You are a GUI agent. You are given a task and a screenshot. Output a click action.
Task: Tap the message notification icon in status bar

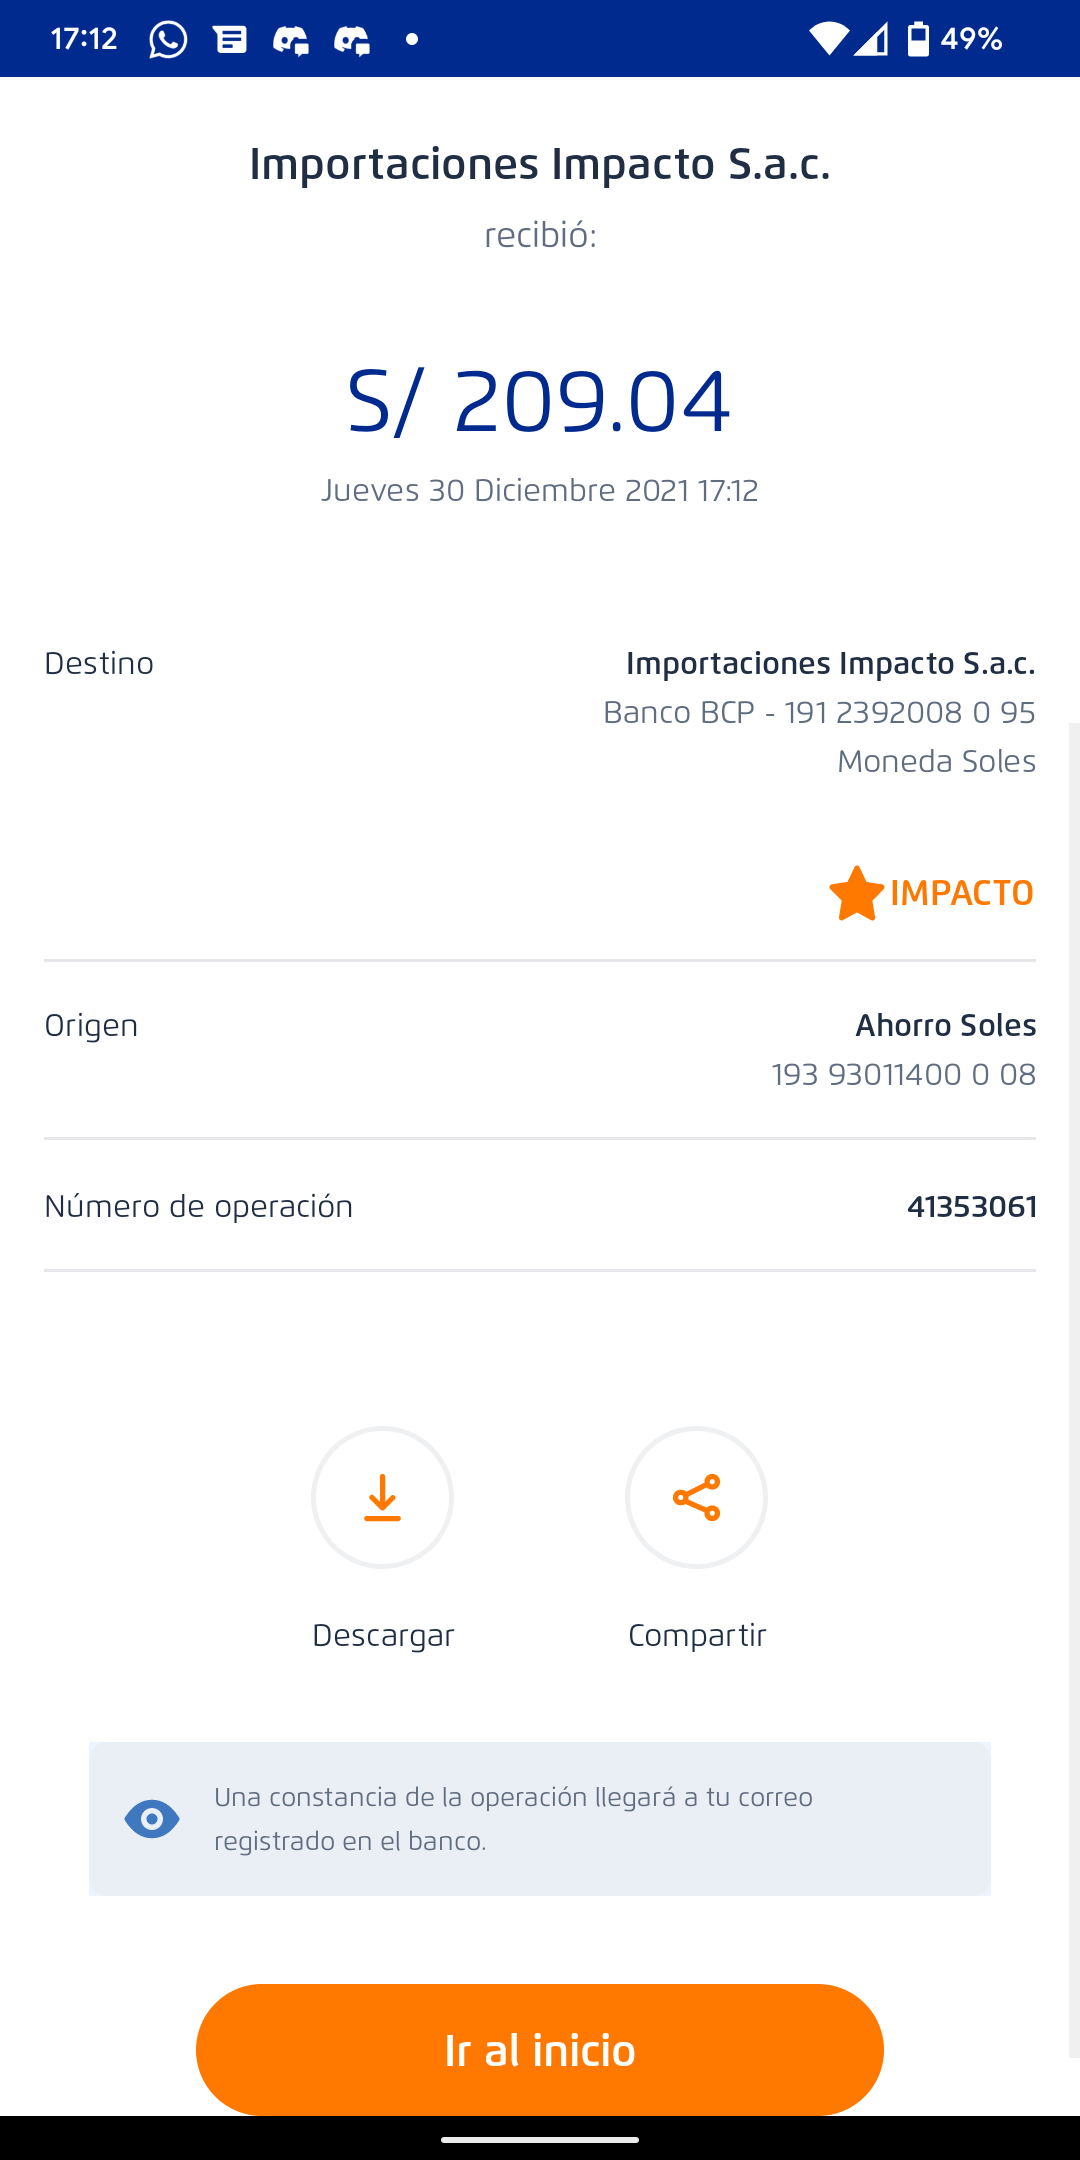point(230,40)
